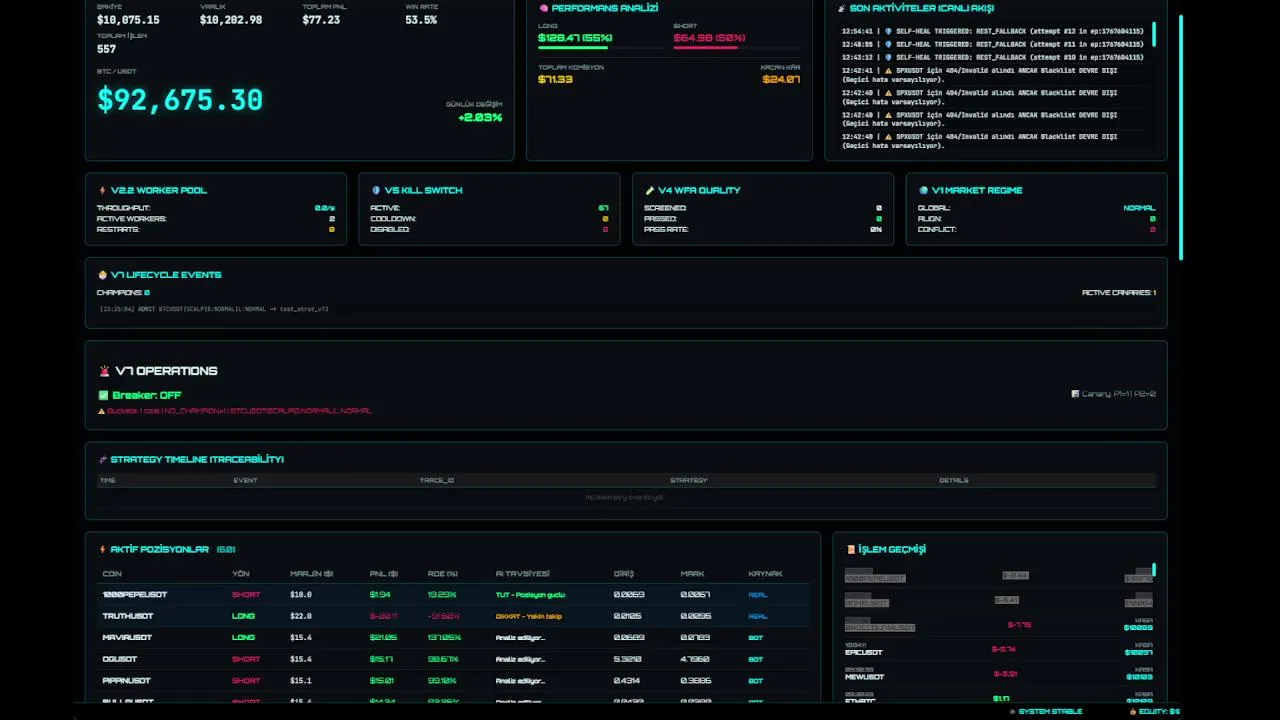This screenshot has height=720, width=1280.
Task: Click the warning icon beside Buckets message
Action: pyautogui.click(x=101, y=411)
